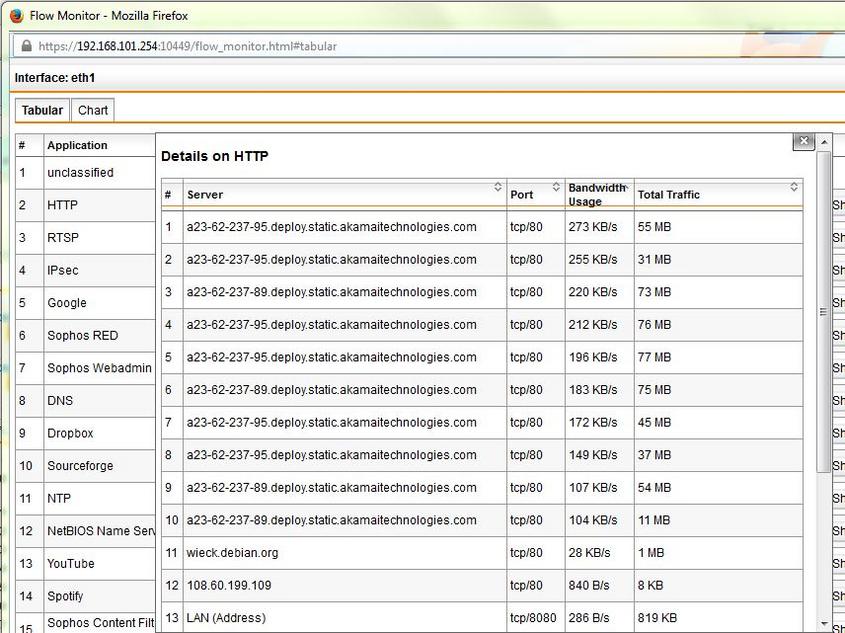845x633 pixels.
Task: Select the IPsec application row
Action: click(x=86, y=270)
